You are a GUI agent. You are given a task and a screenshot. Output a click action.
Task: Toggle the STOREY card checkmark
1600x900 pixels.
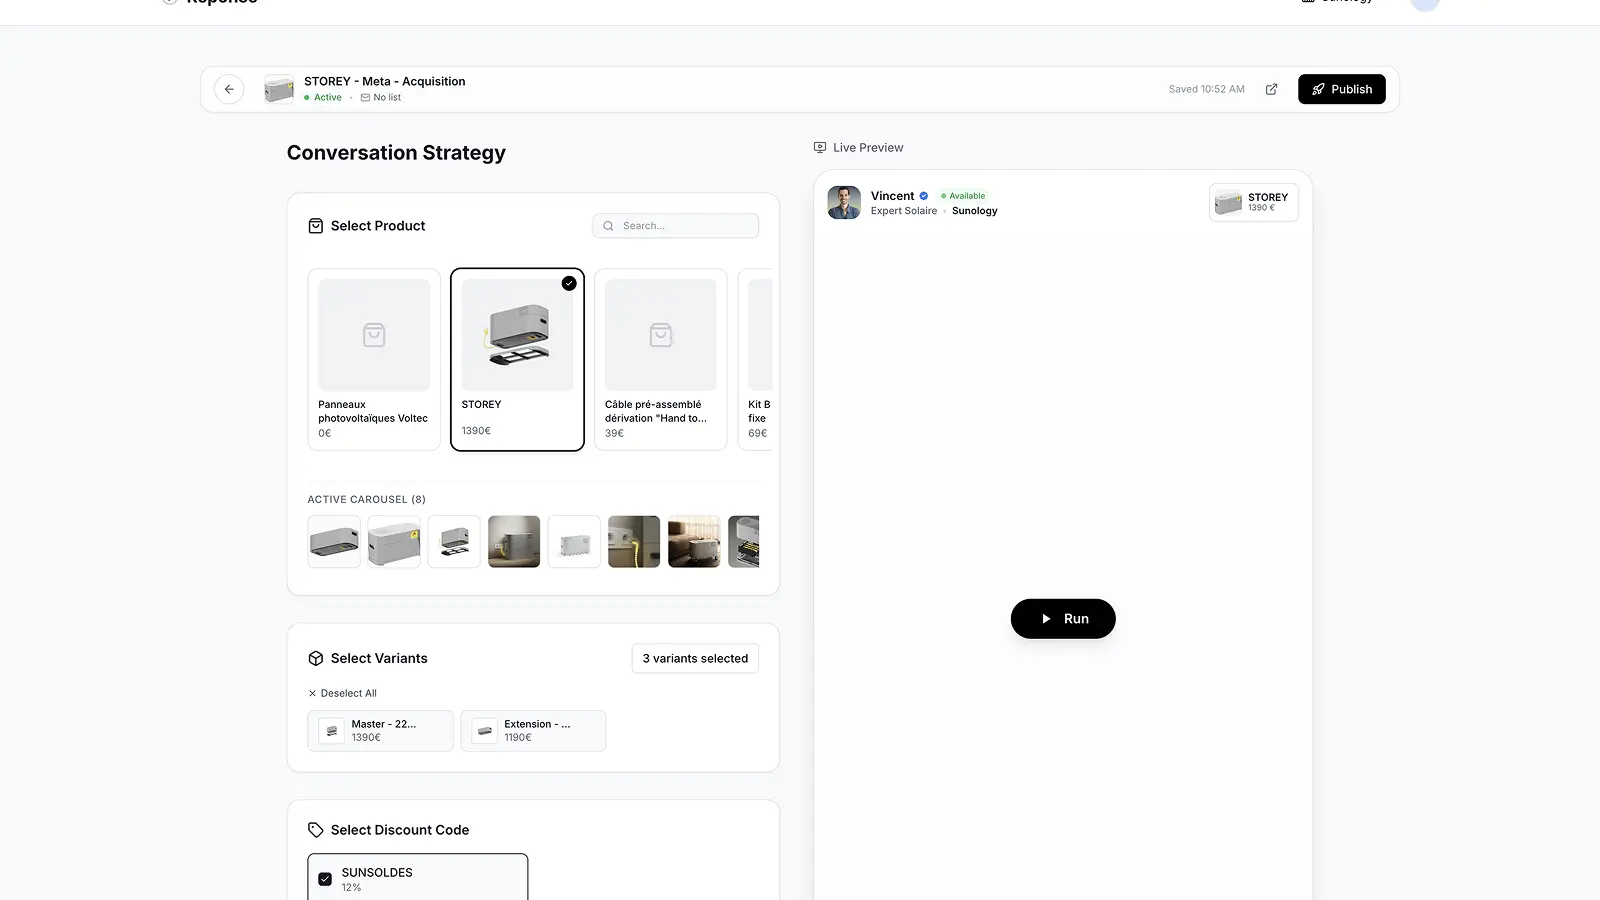click(x=569, y=283)
